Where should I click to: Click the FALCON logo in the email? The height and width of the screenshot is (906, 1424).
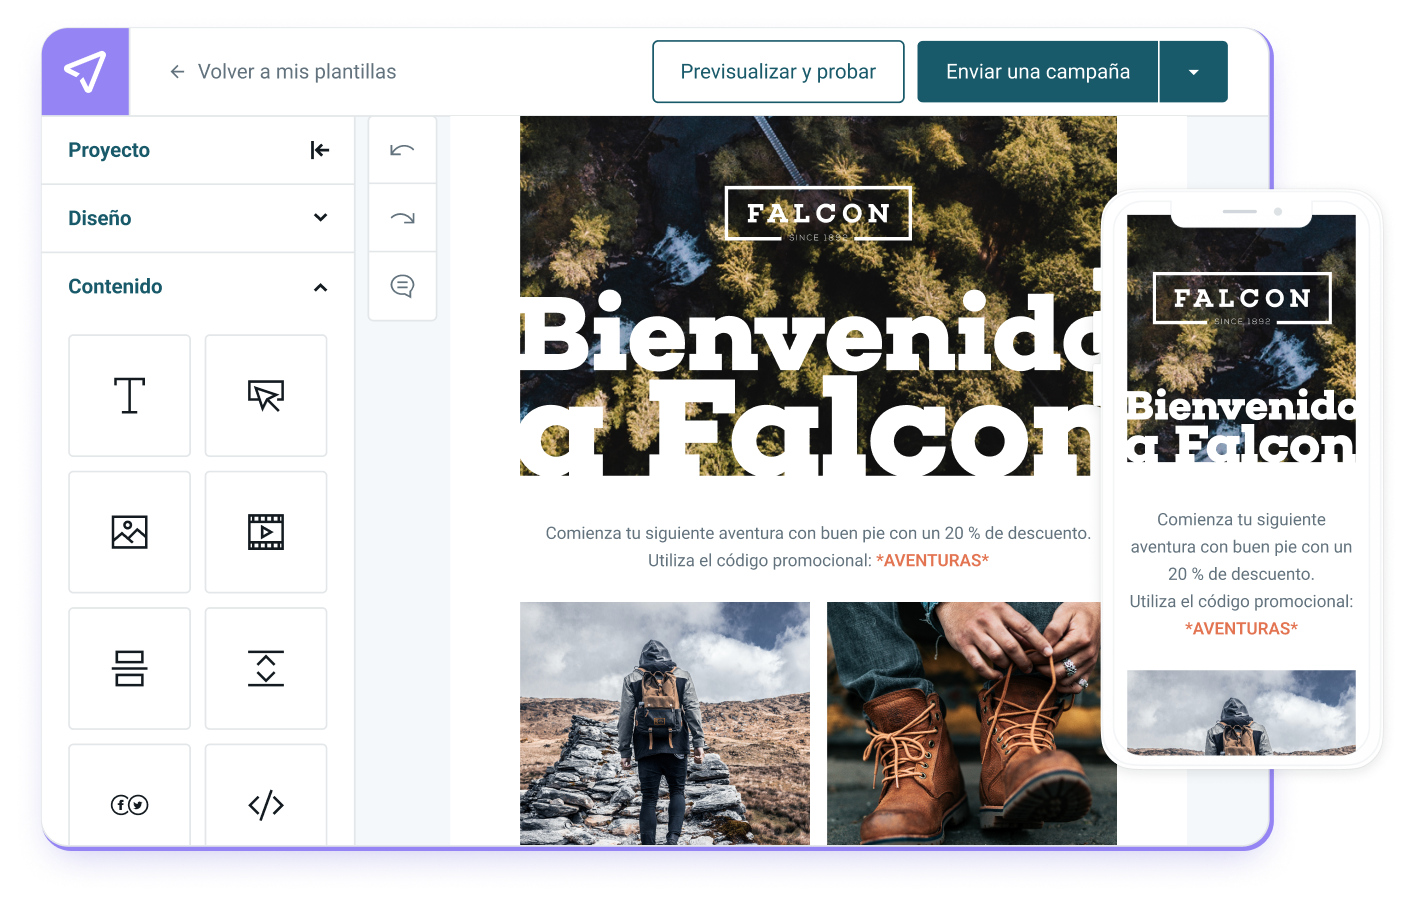pyautogui.click(x=818, y=214)
